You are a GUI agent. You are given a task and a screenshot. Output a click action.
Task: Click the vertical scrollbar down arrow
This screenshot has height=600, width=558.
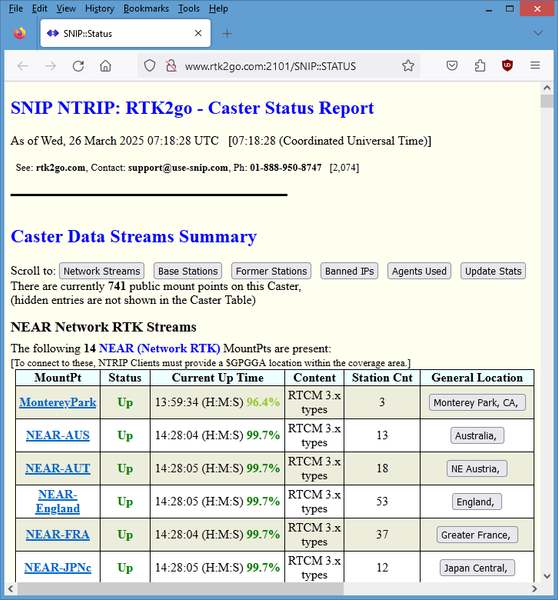tap(547, 576)
